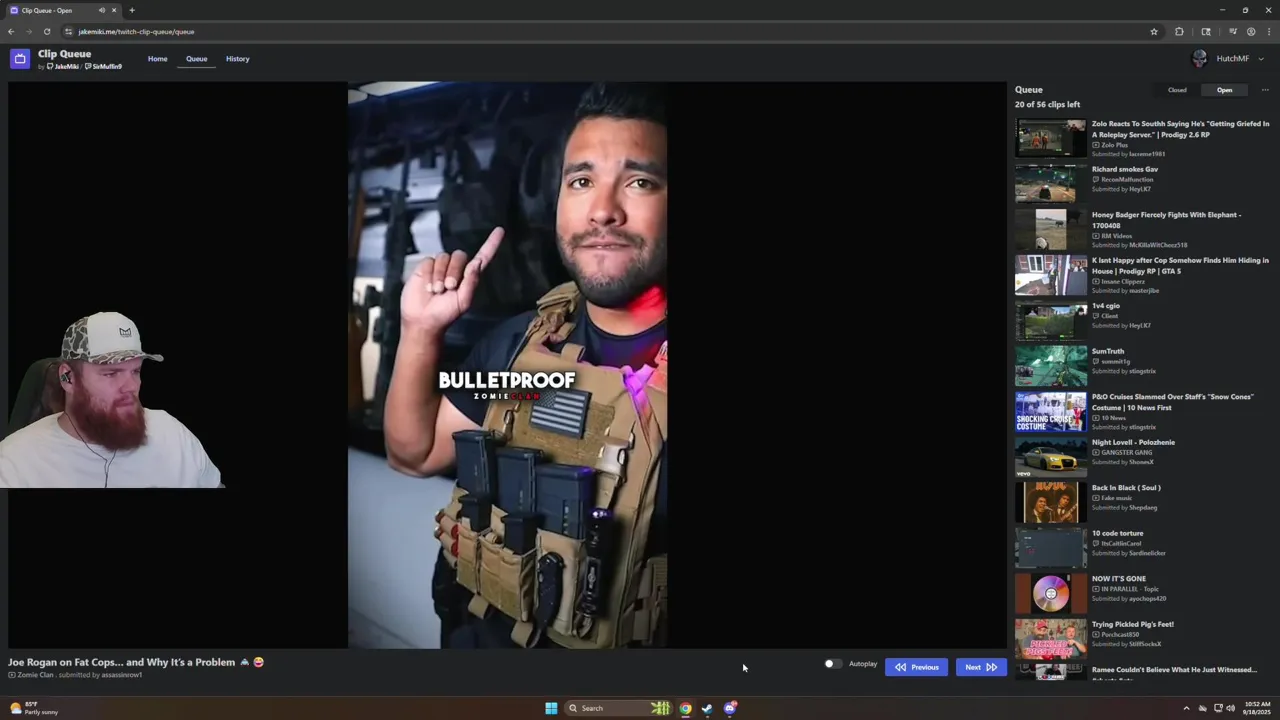
Task: Open the P&O Cruises Snow Cones clip title
Action: pyautogui.click(x=1172, y=402)
